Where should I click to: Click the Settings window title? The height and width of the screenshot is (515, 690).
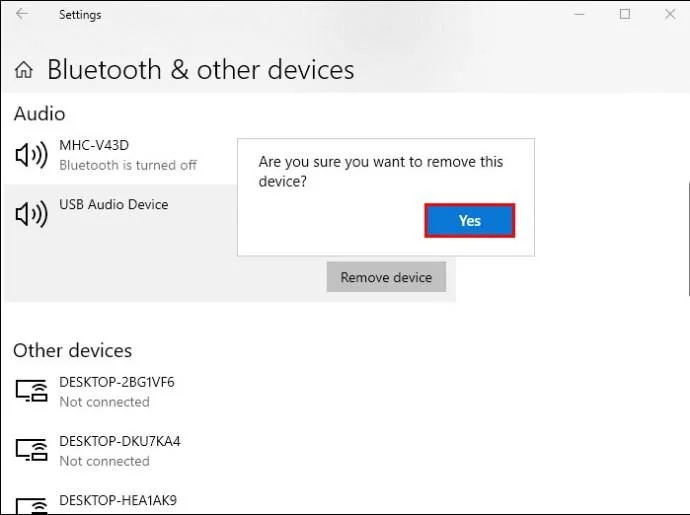[80, 15]
